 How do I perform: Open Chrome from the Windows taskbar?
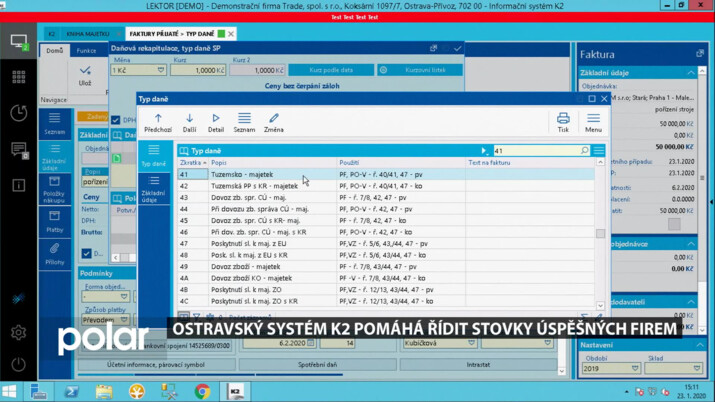click(x=203, y=391)
